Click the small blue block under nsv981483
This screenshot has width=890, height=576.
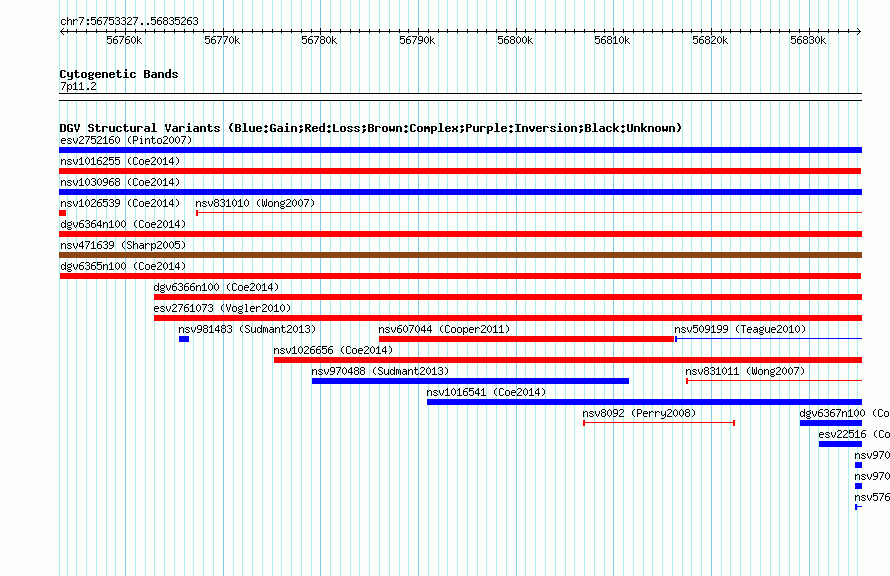(x=184, y=339)
